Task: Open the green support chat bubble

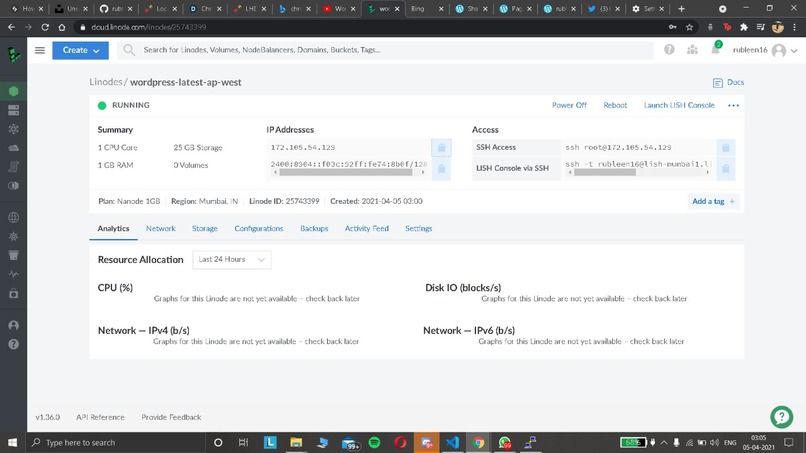Action: point(781,416)
